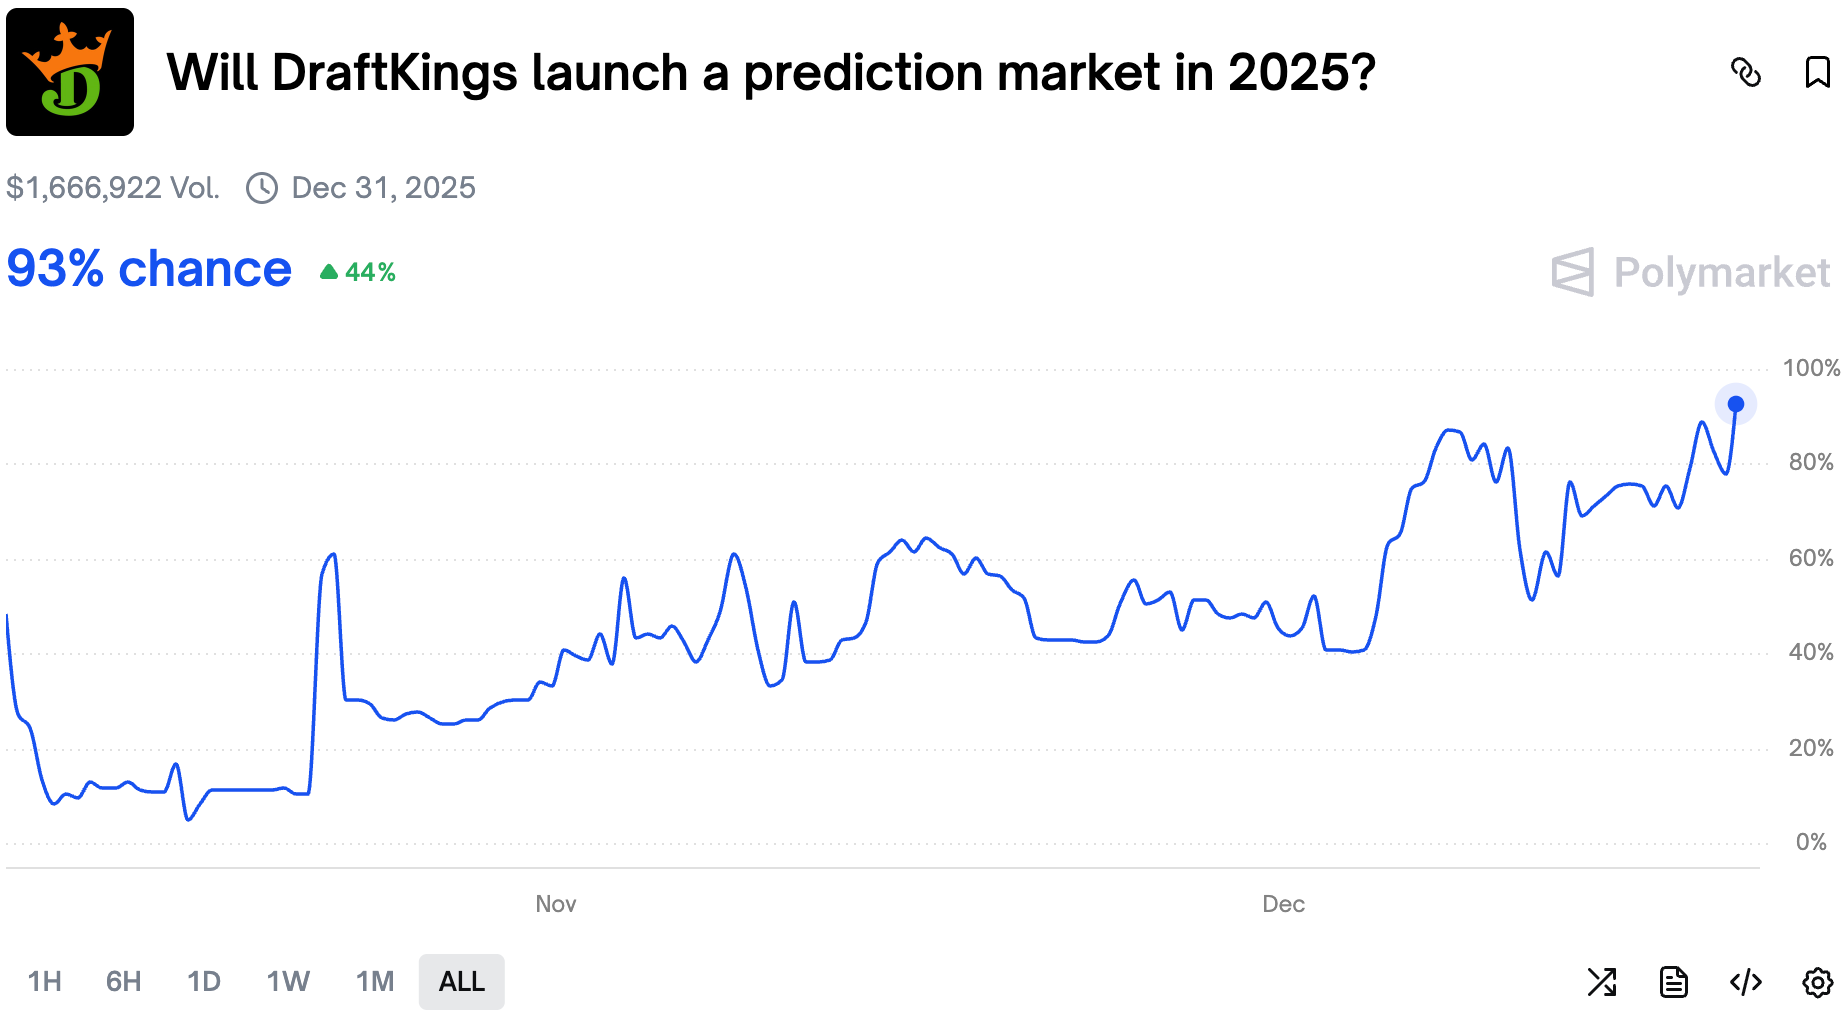This screenshot has width=1846, height=1020.
Task: Open the embed code icon
Action: coord(1745,982)
